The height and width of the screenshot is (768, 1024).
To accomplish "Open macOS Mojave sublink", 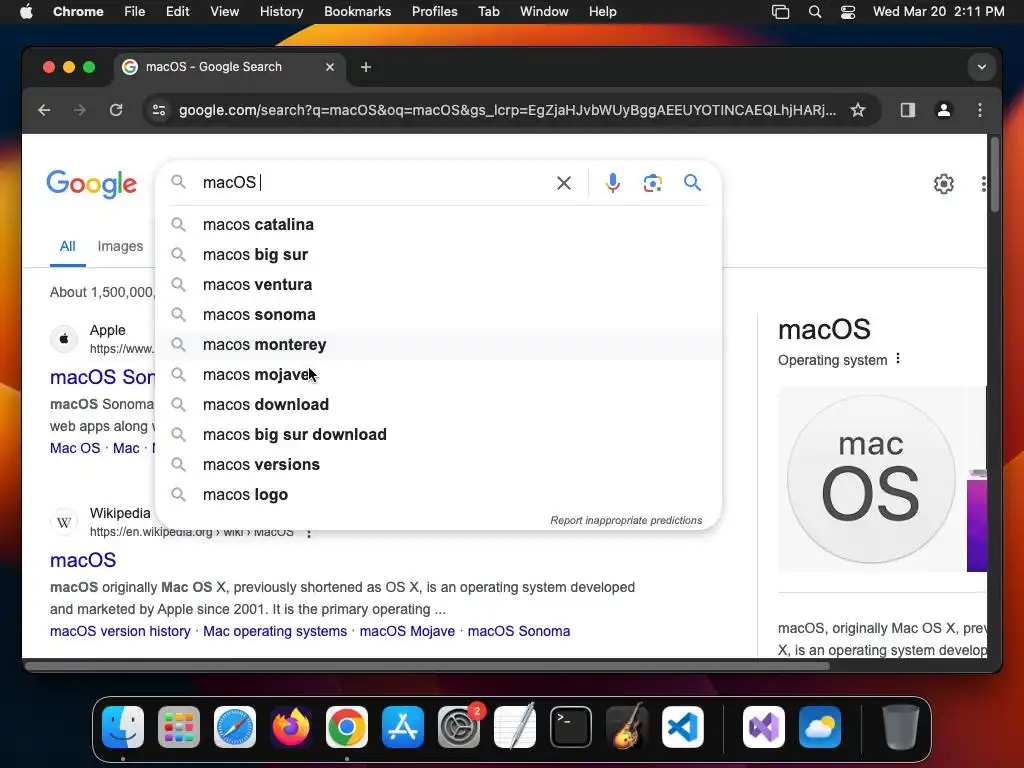I will tap(407, 632).
